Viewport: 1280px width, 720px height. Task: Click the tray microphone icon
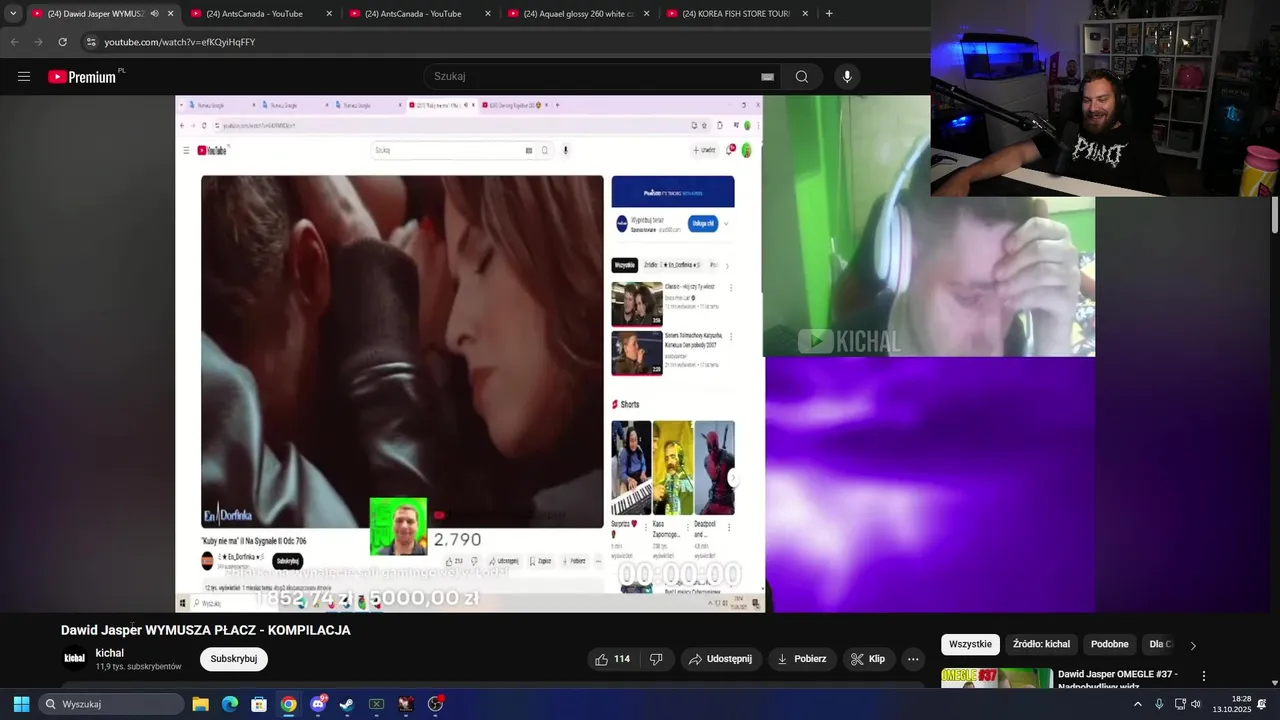1159,704
